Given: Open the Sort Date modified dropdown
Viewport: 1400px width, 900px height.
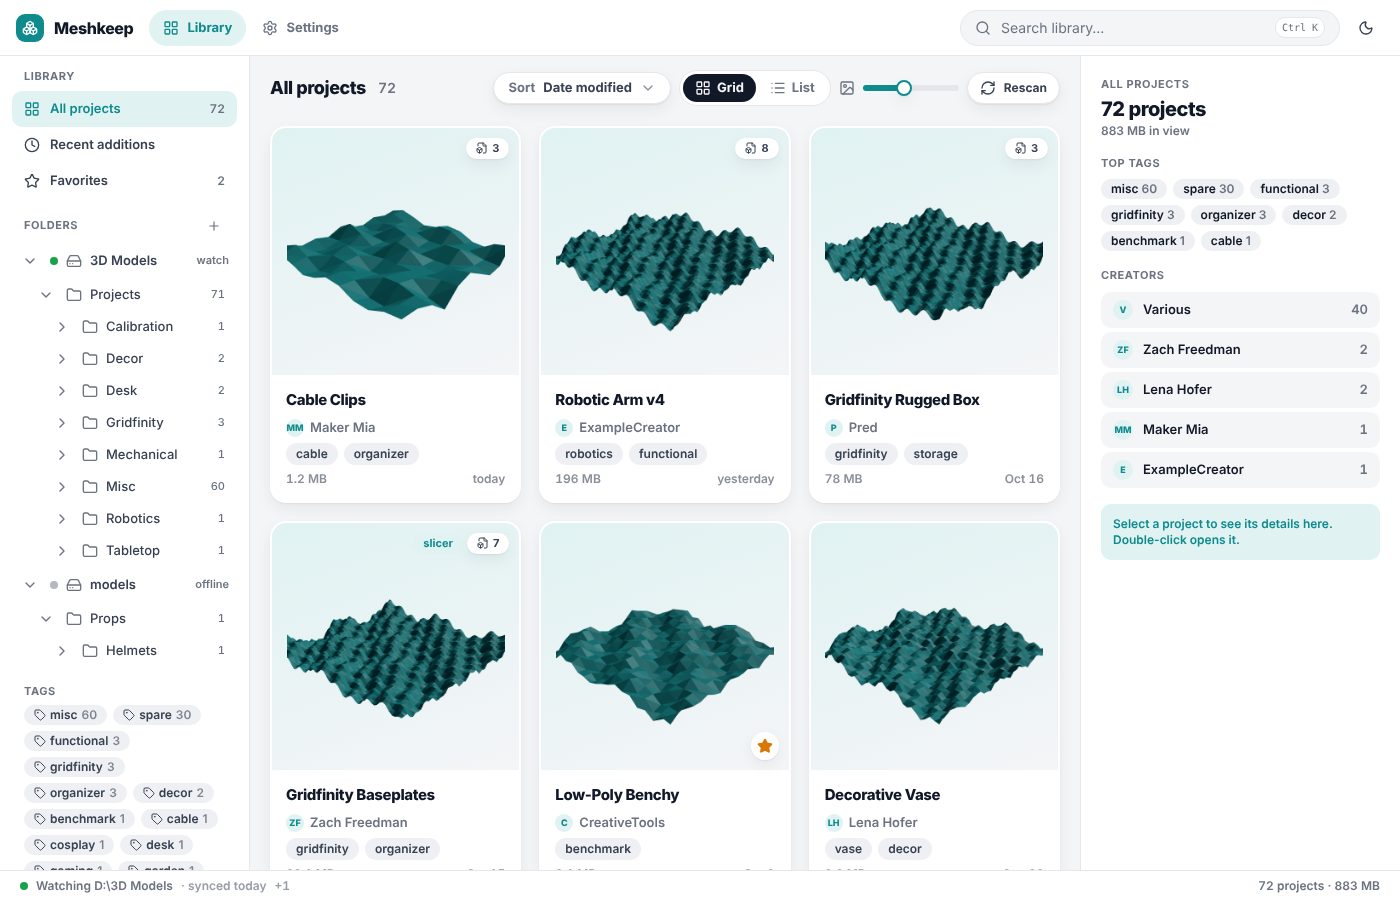Looking at the screenshot, I should pyautogui.click(x=581, y=88).
